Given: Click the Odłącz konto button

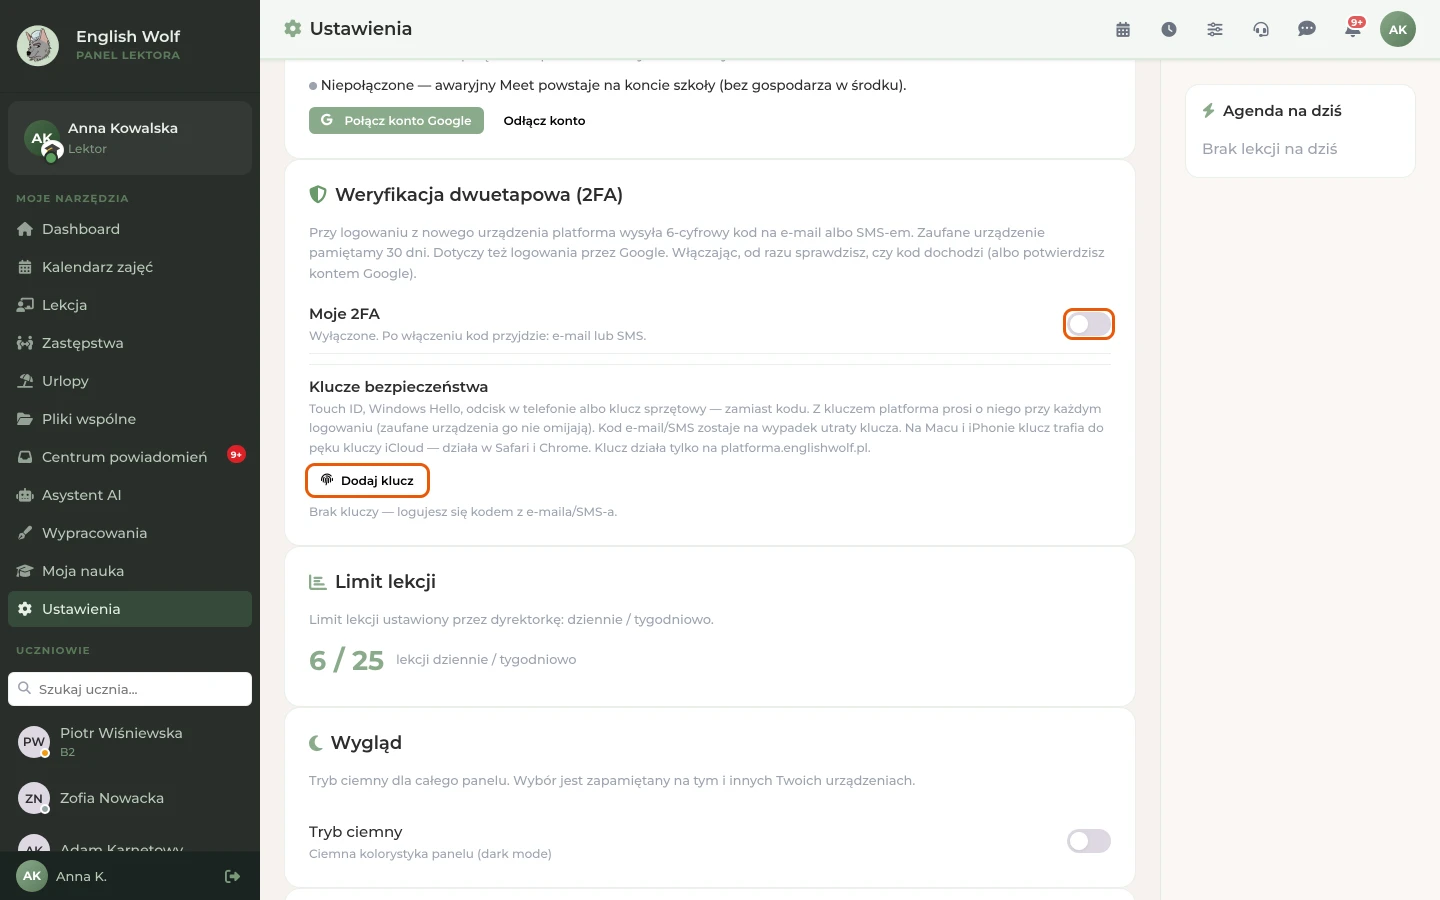Looking at the screenshot, I should (x=544, y=120).
